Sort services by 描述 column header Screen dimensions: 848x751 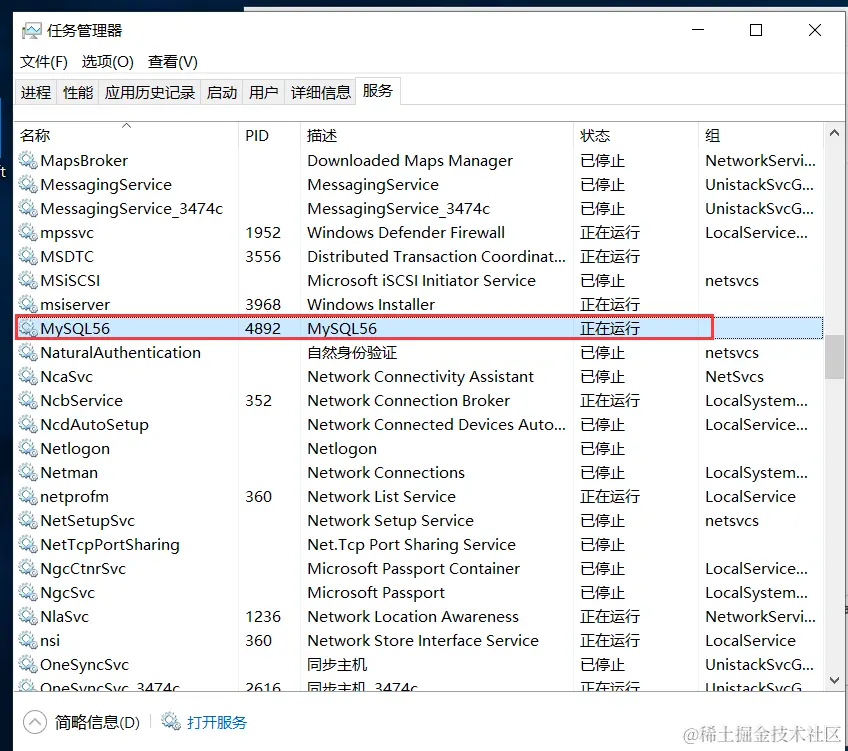pyautogui.click(x=436, y=135)
